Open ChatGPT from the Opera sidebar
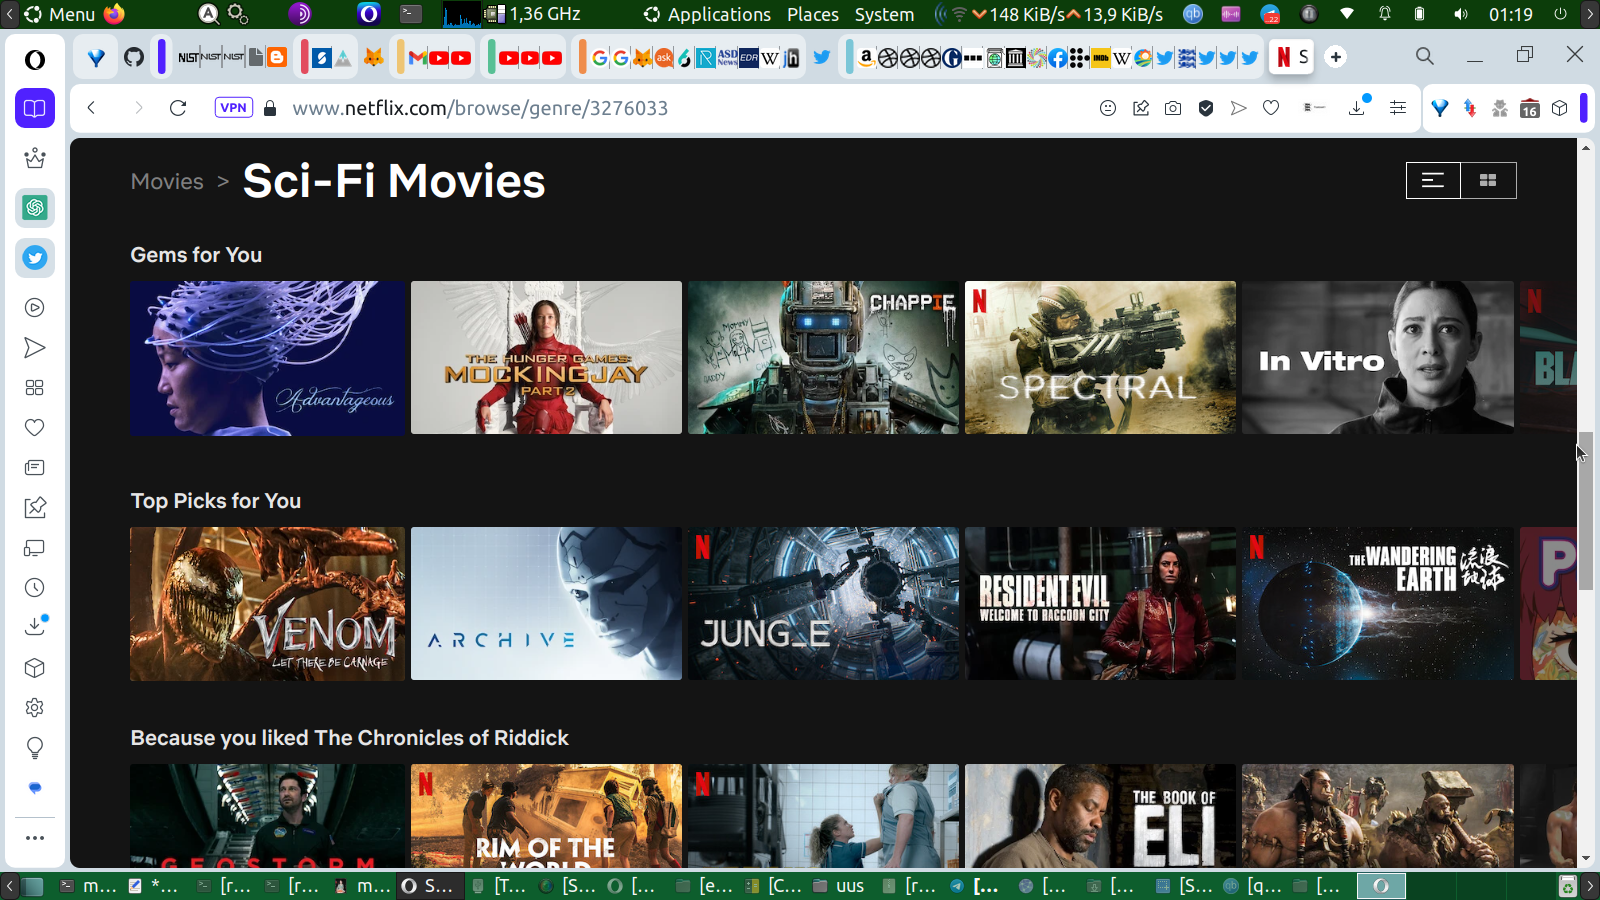The width and height of the screenshot is (1600, 900). click(x=35, y=208)
